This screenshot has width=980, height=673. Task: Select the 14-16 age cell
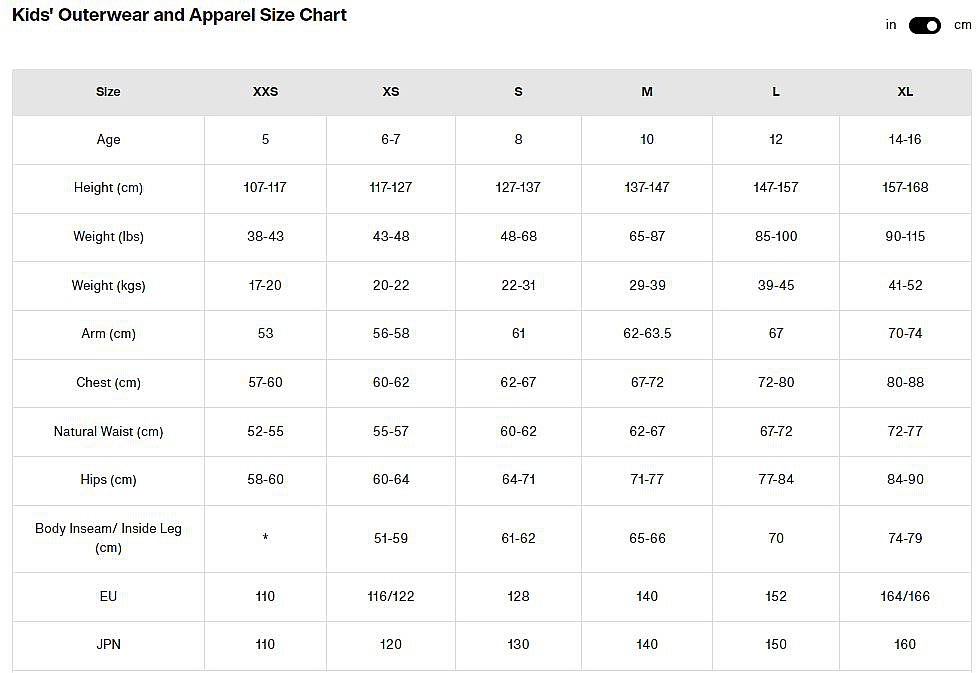tap(905, 140)
